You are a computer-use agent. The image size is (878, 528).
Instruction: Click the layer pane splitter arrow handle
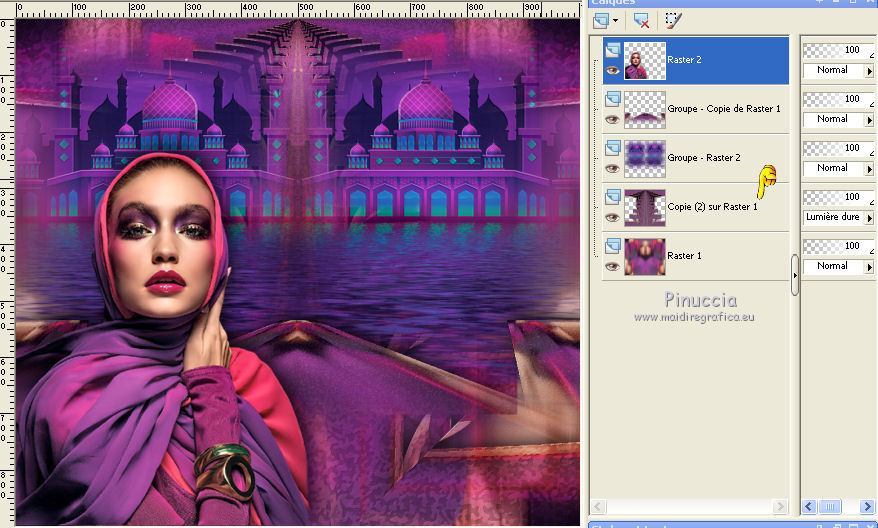coord(795,275)
